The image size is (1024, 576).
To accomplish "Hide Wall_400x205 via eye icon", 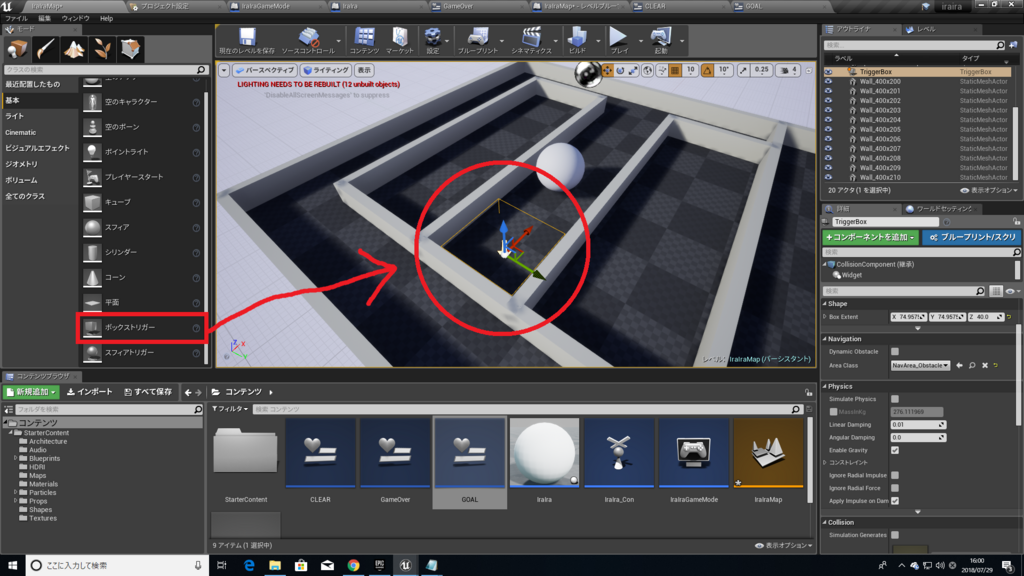I will pos(828,129).
